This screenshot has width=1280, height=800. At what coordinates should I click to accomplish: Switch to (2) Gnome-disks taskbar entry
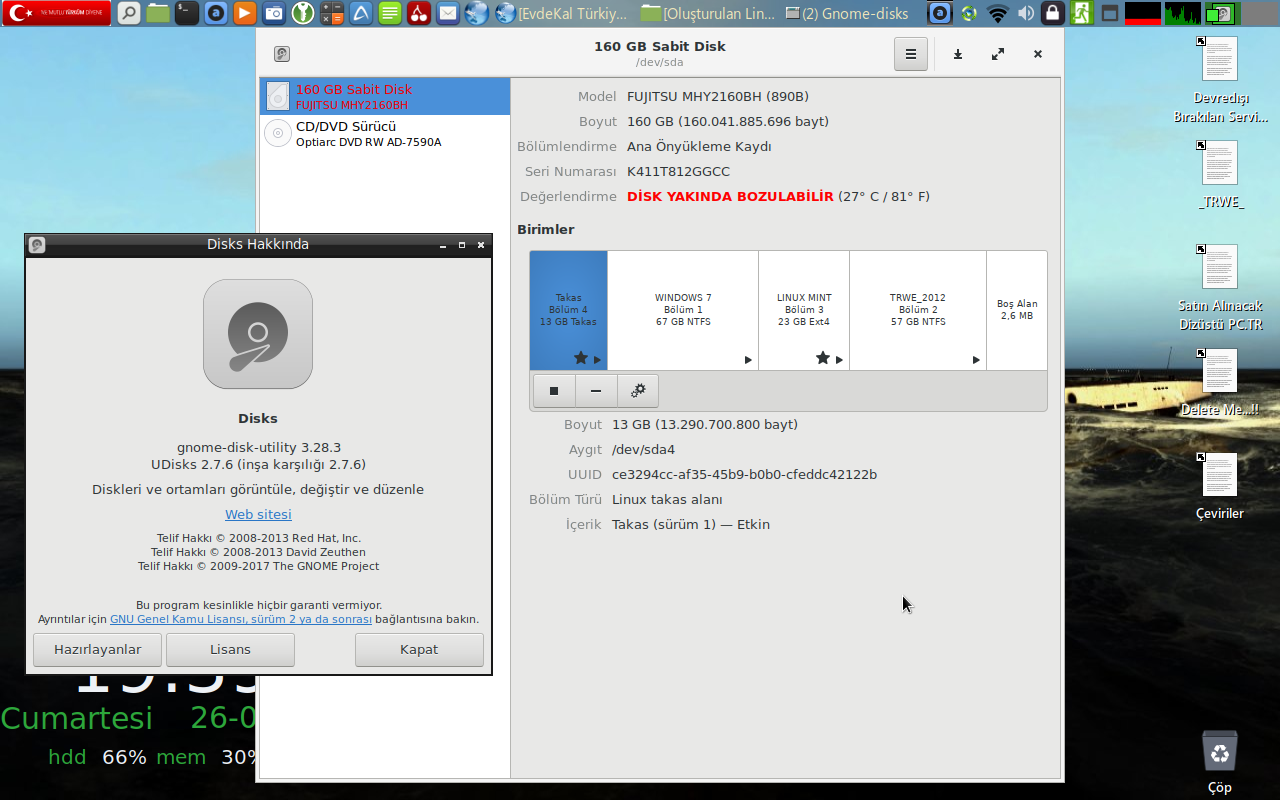pyautogui.click(x=848, y=13)
